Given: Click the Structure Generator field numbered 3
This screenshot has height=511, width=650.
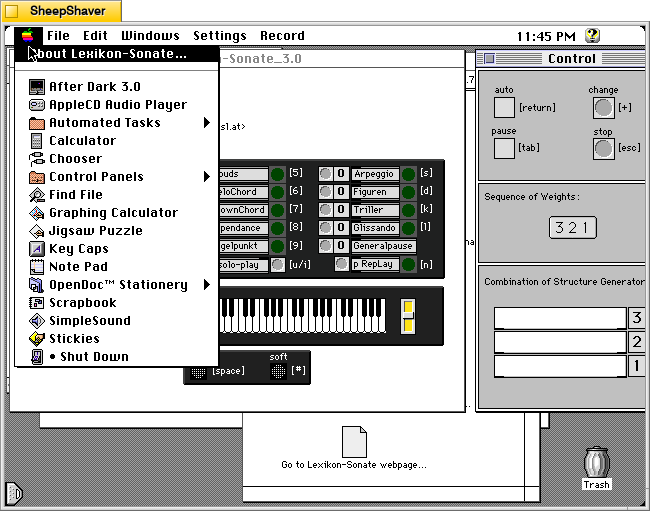Looking at the screenshot, I should coord(560,318).
